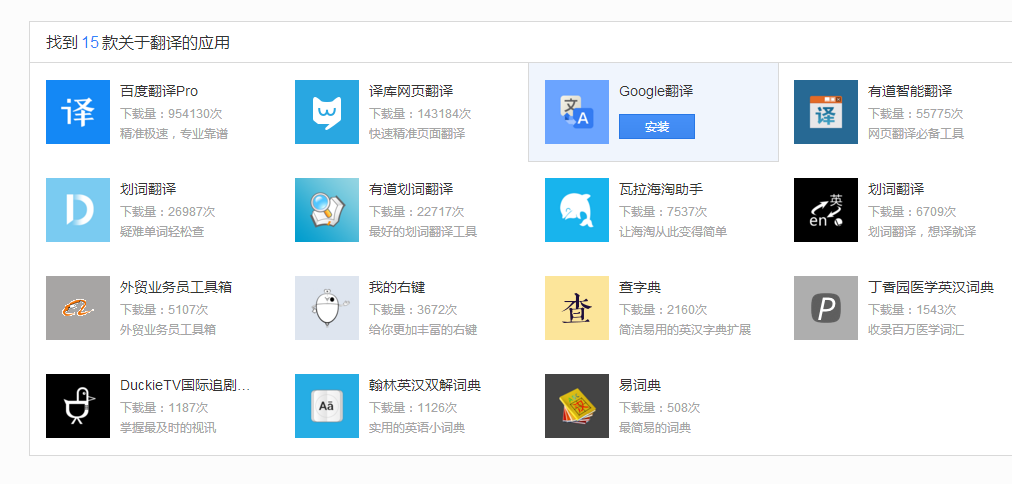Open the 百度翻译Pro title link
Screen dimensions: 1012x484
pyautogui.click(x=159, y=91)
